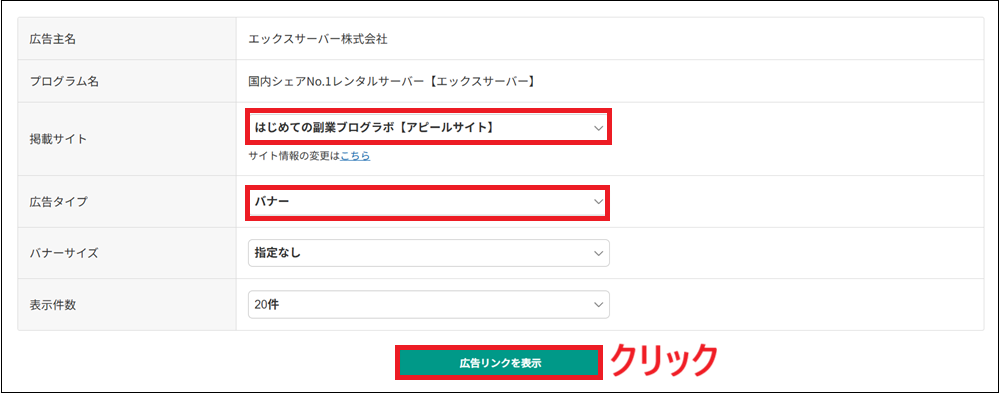Click the 広告リンクを表示 button

pos(499,363)
